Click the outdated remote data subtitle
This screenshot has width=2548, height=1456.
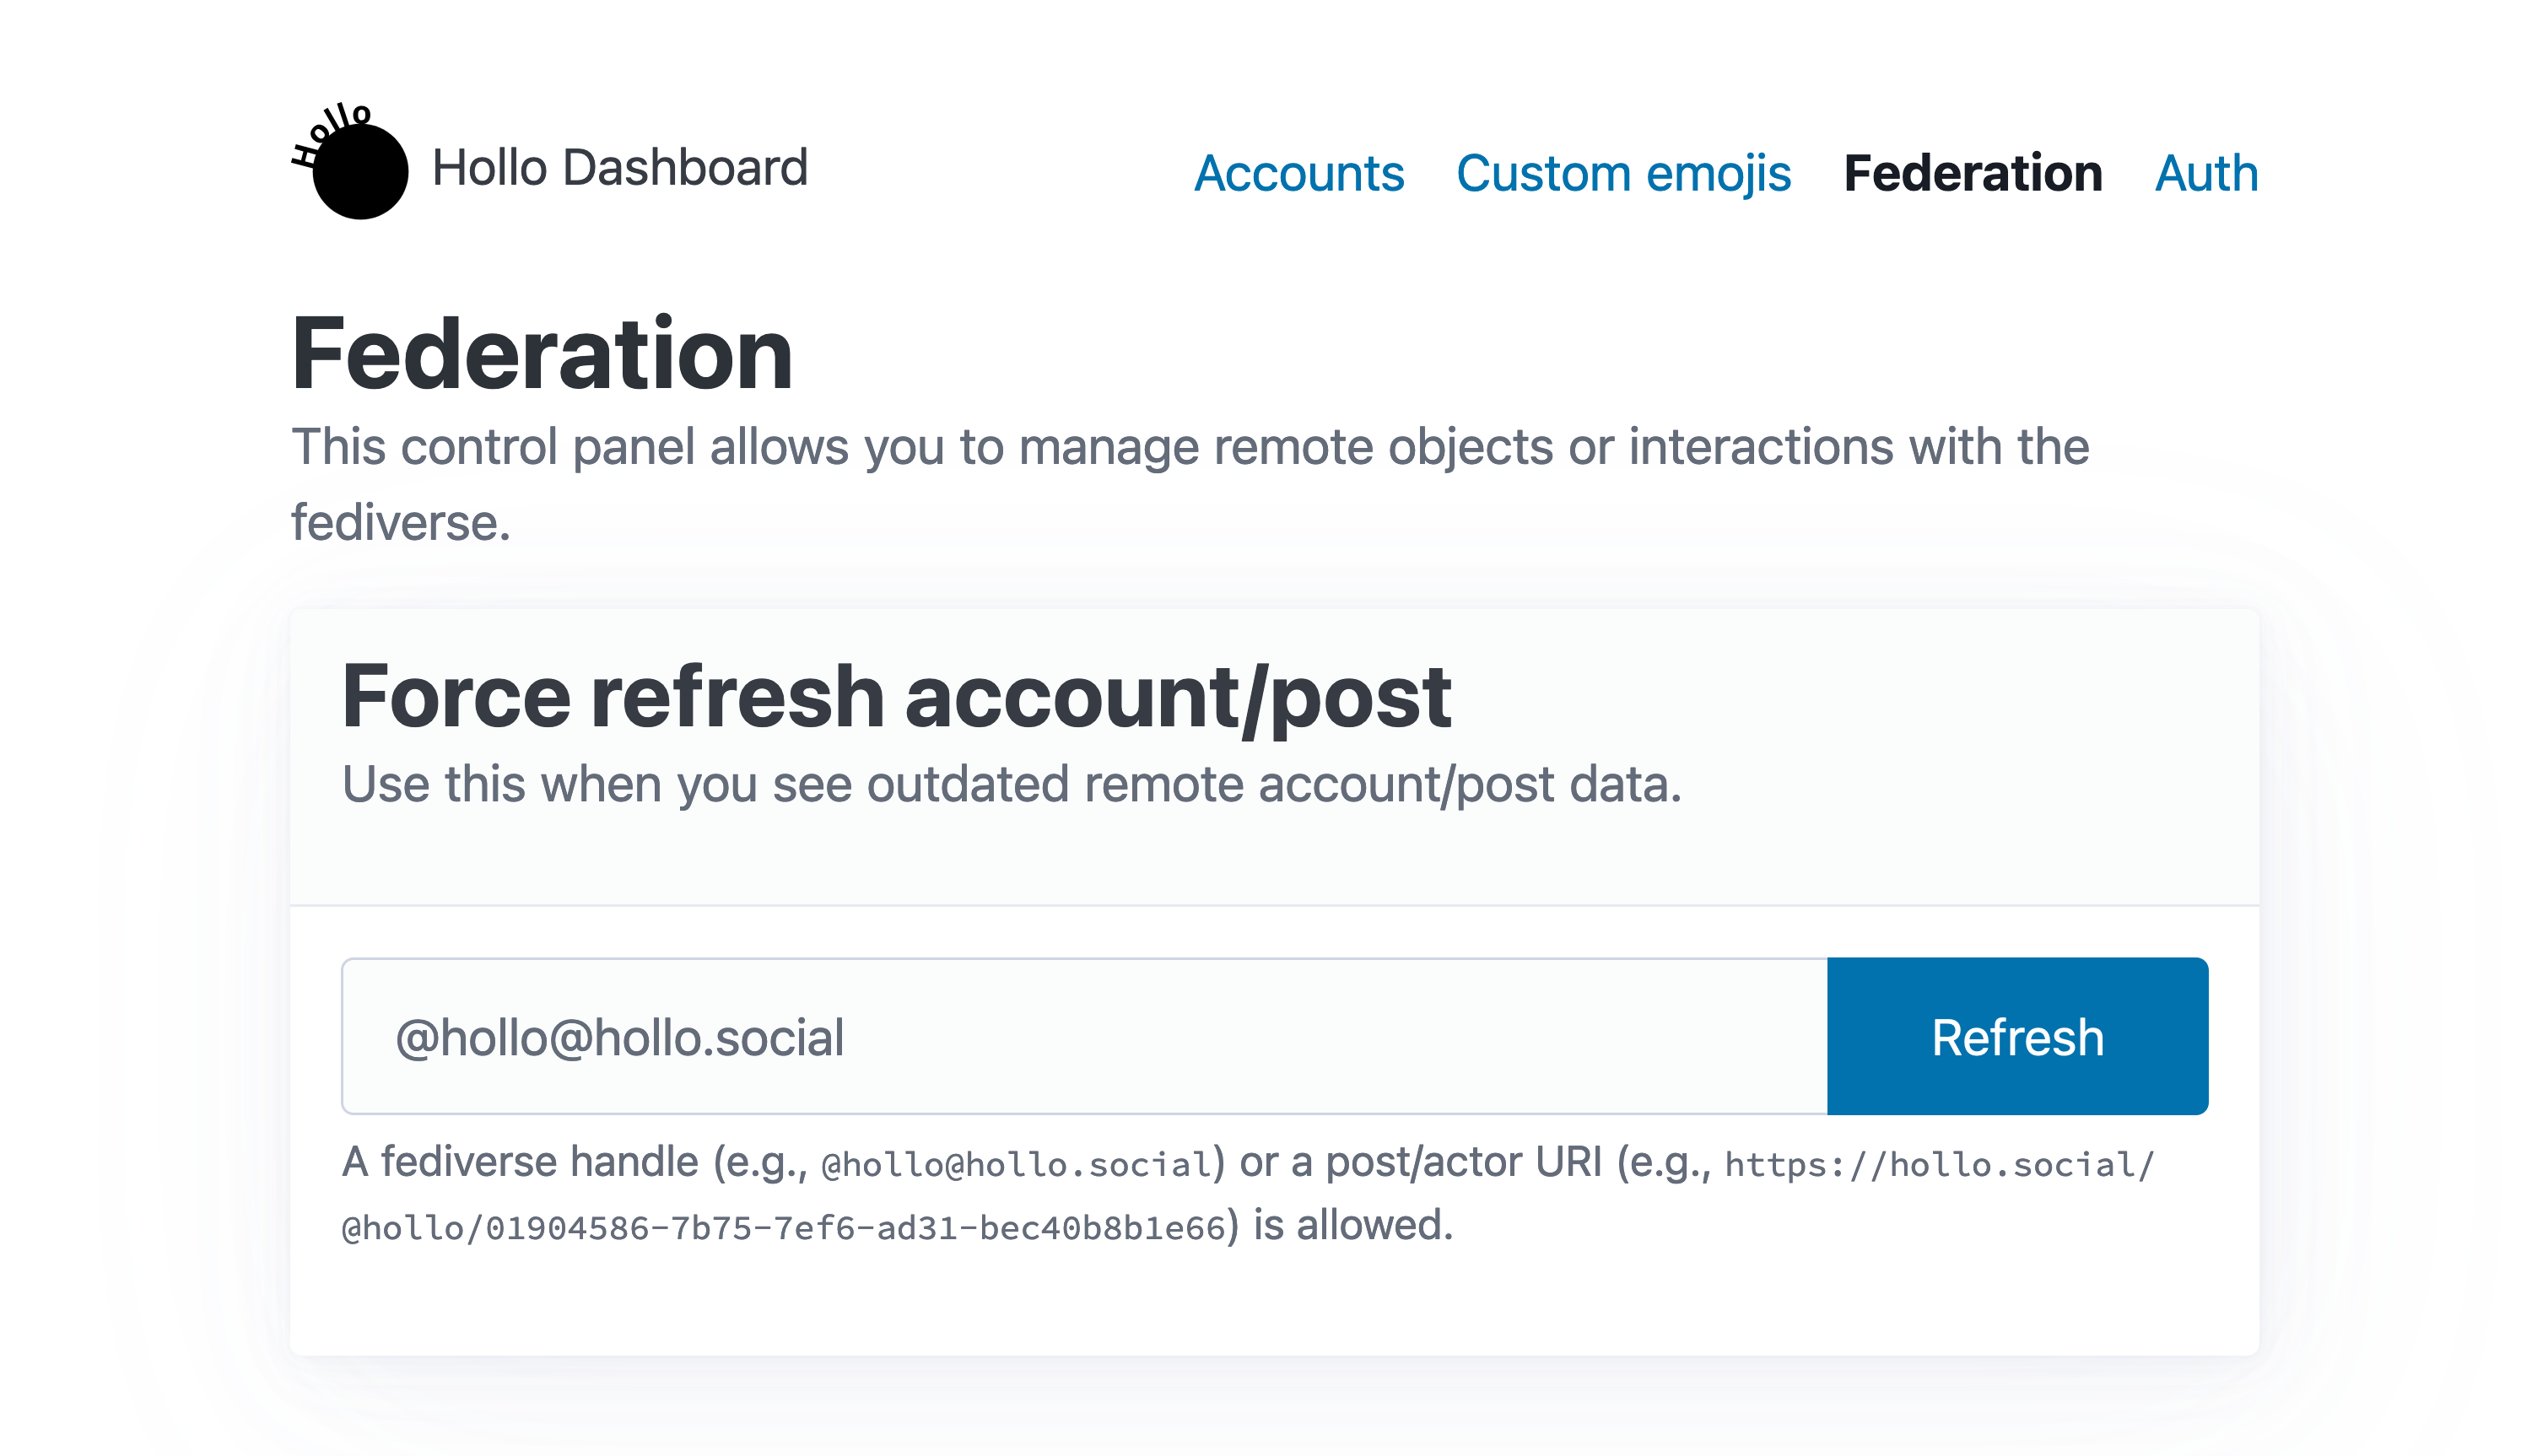click(1011, 784)
